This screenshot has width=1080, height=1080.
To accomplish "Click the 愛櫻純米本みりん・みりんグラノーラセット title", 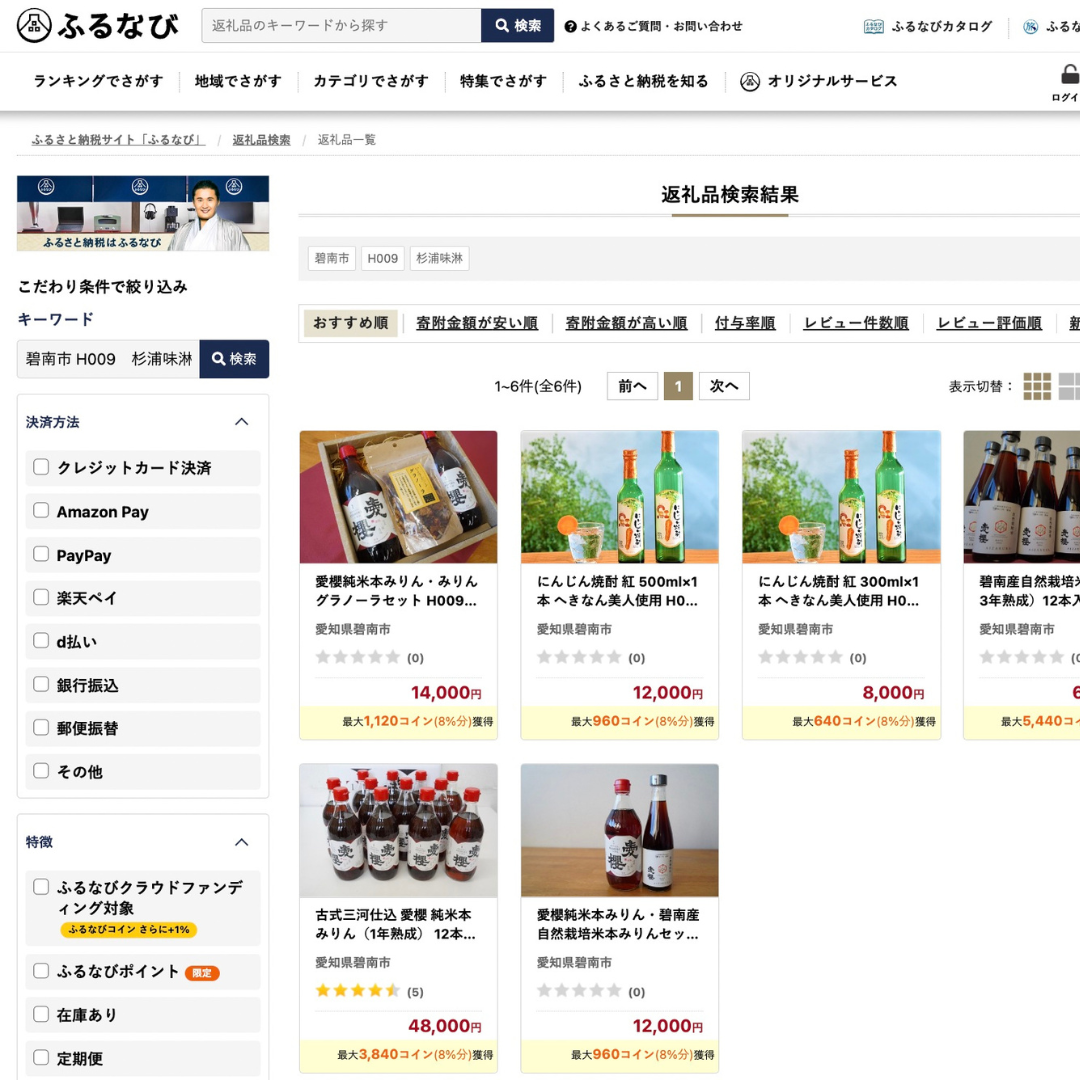I will coord(396,591).
